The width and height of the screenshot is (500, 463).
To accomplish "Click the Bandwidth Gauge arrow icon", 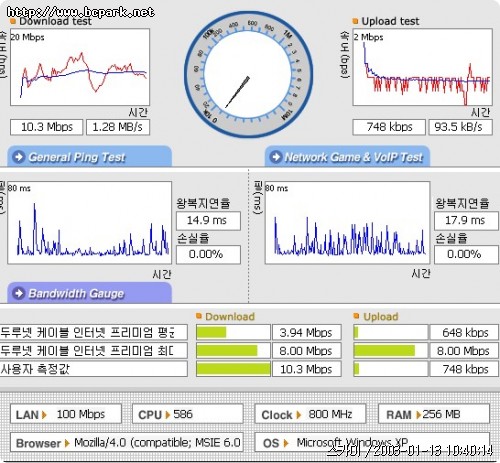I will pos(18,293).
